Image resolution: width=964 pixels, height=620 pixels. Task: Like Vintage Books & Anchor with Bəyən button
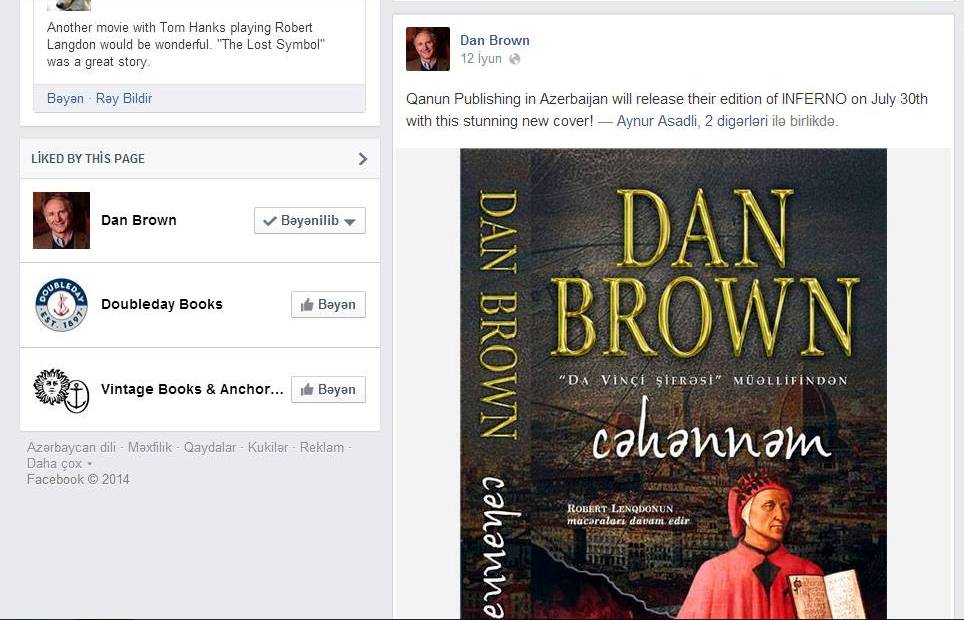coord(328,389)
